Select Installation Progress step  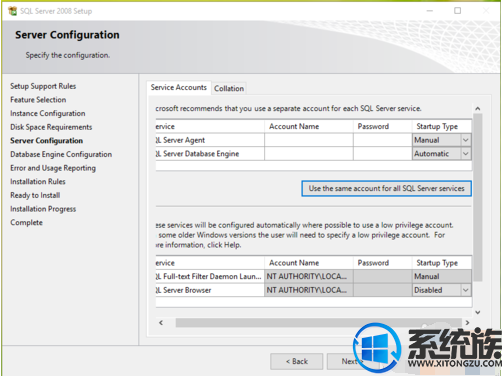coord(43,209)
